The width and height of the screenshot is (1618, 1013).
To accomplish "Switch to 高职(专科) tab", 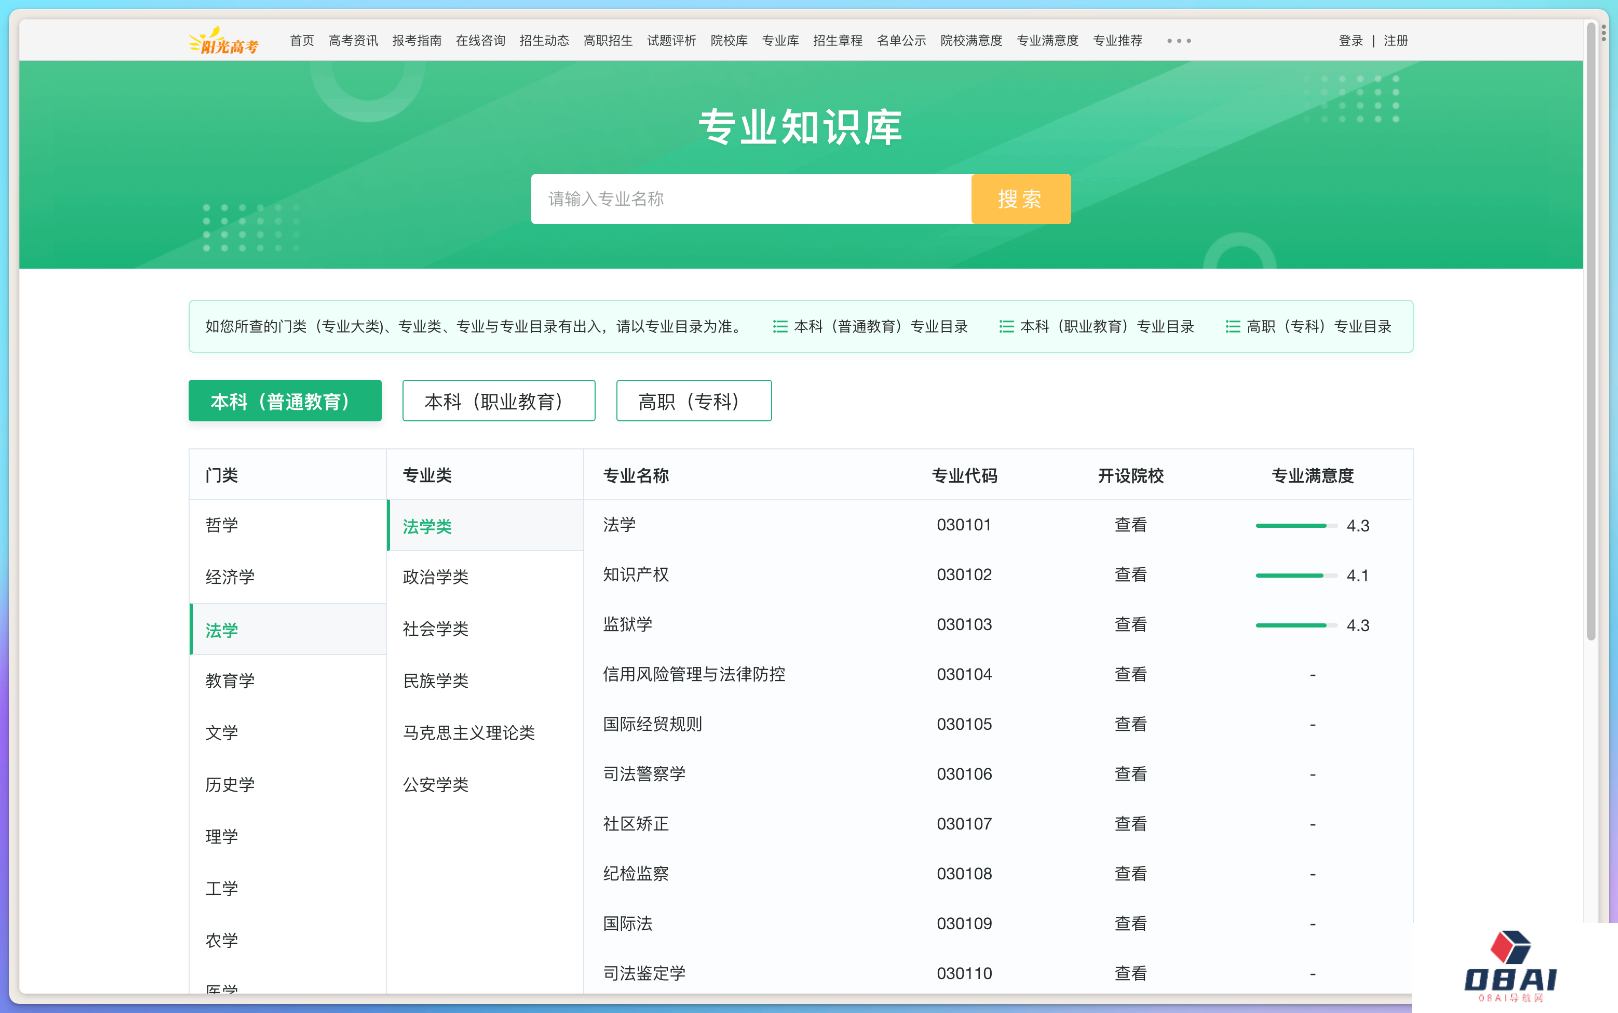I will (694, 401).
